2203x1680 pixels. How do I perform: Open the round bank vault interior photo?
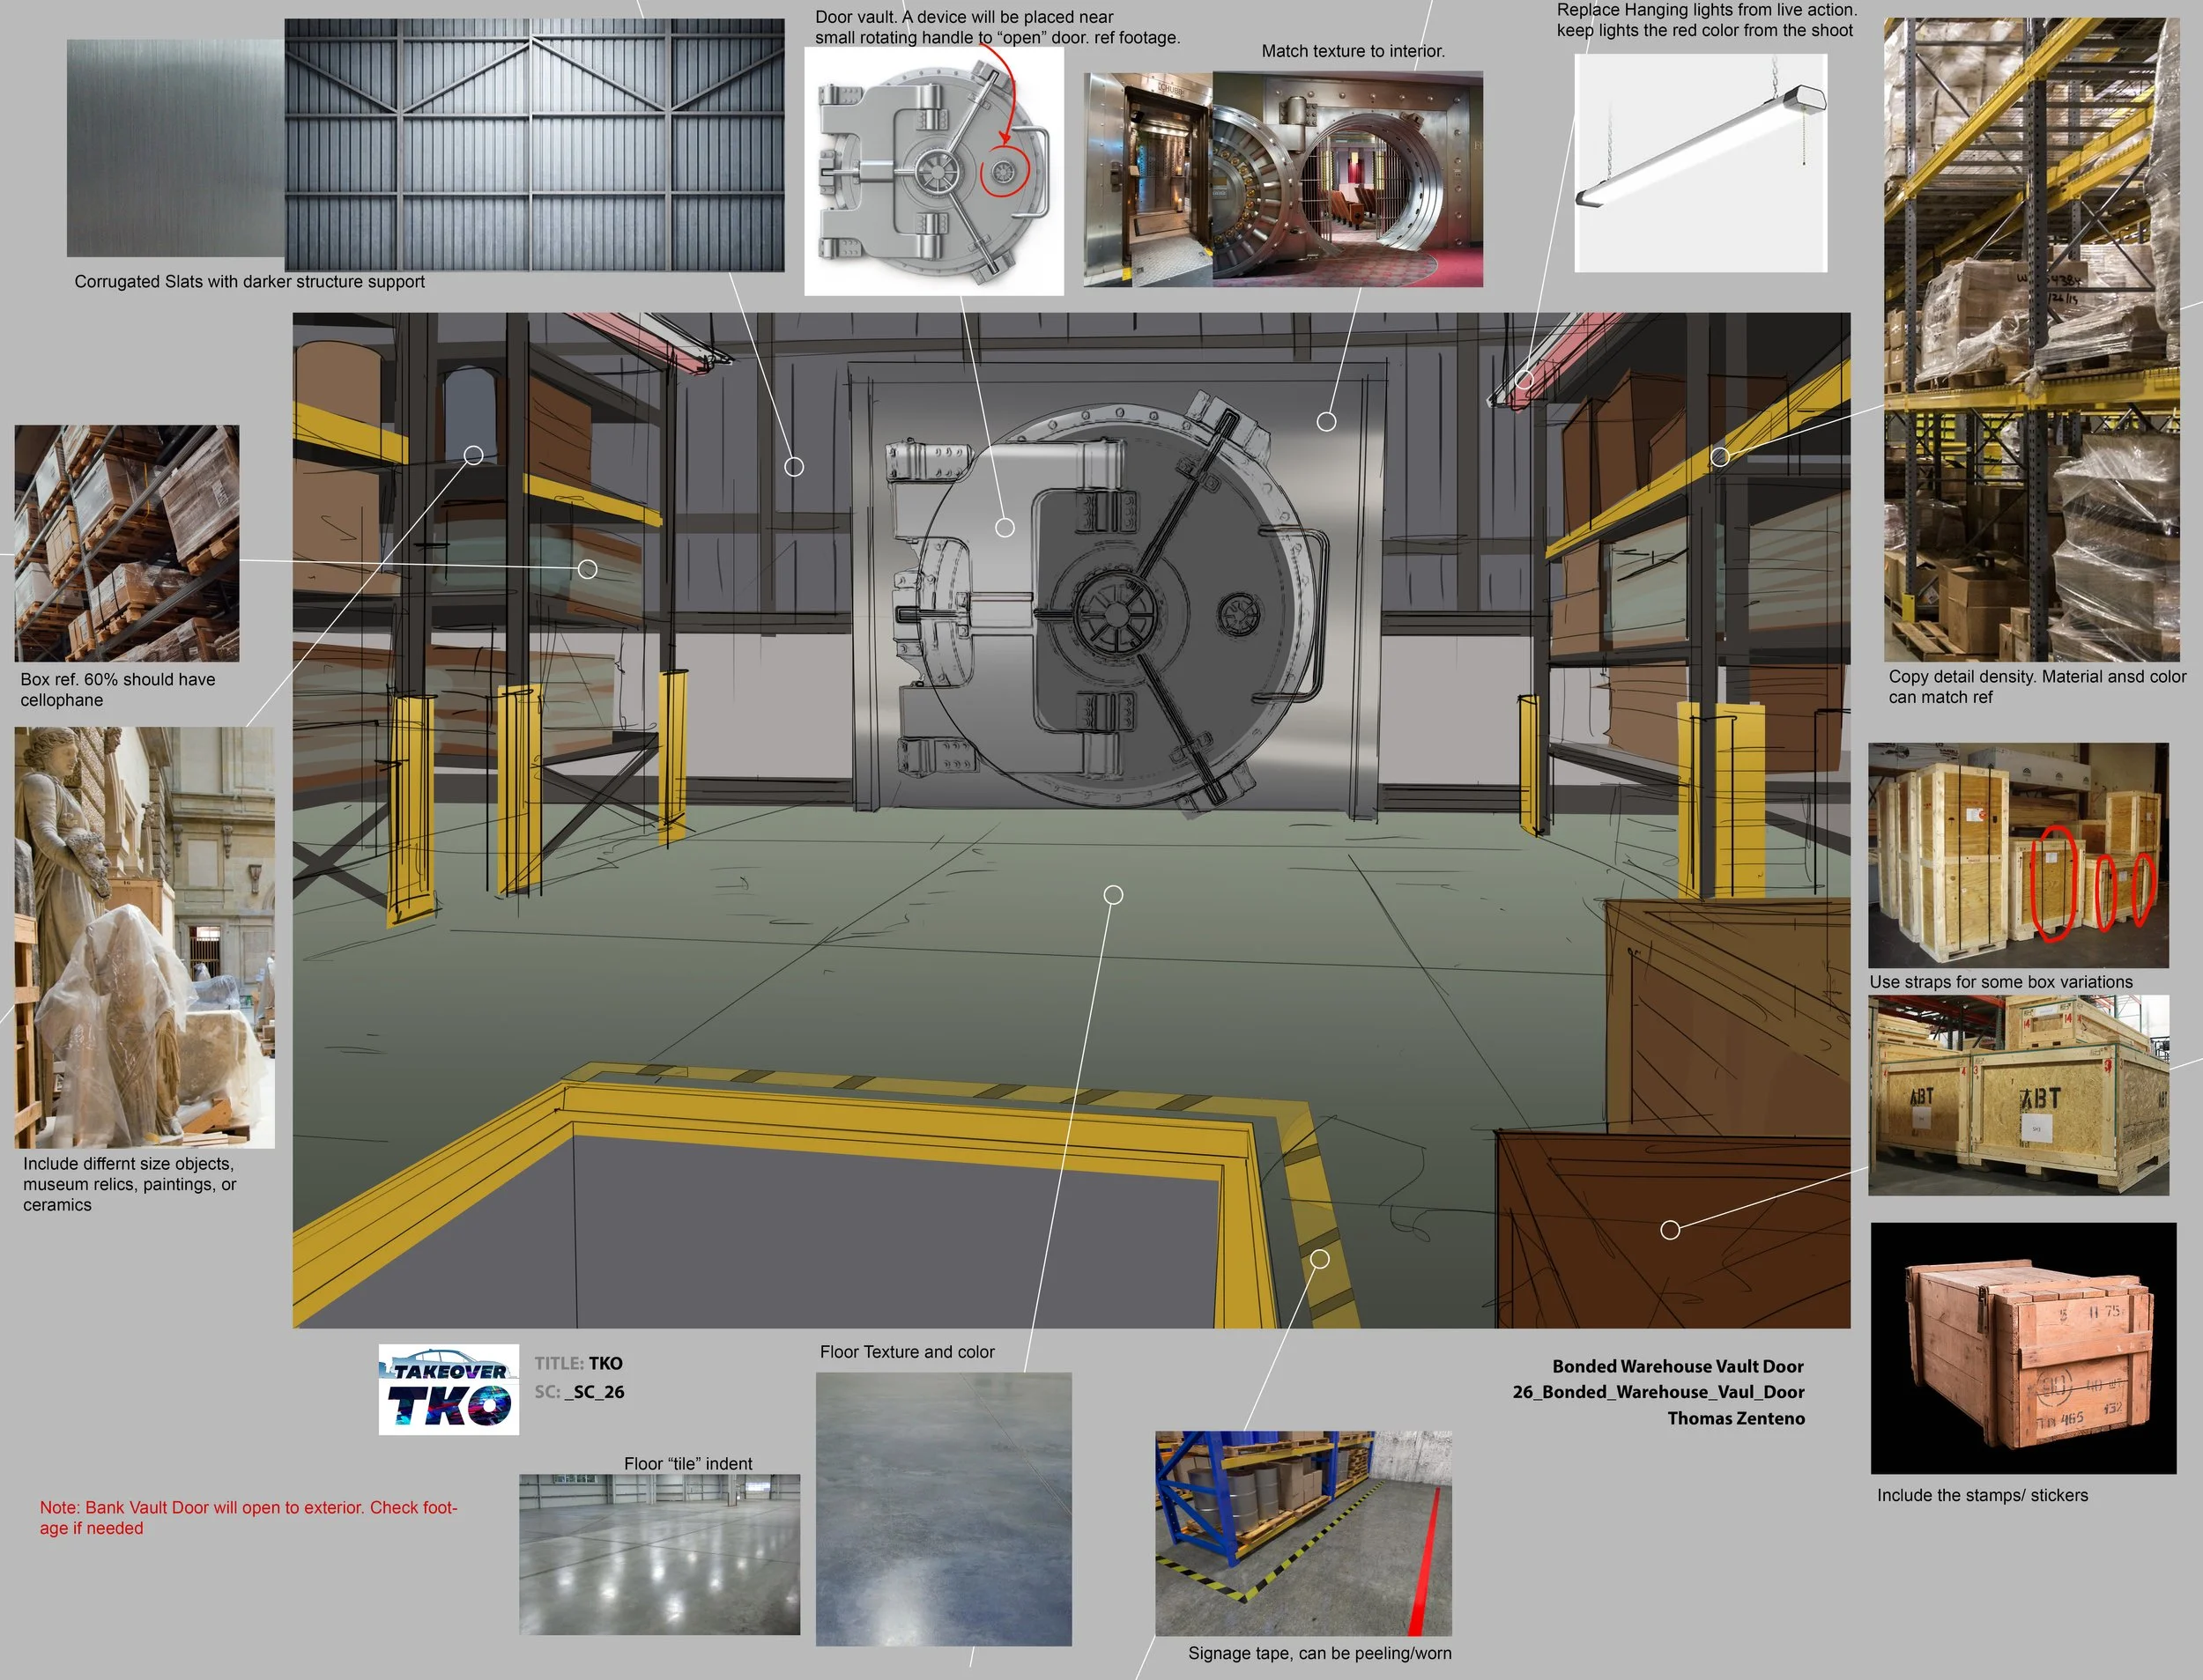point(1347,179)
